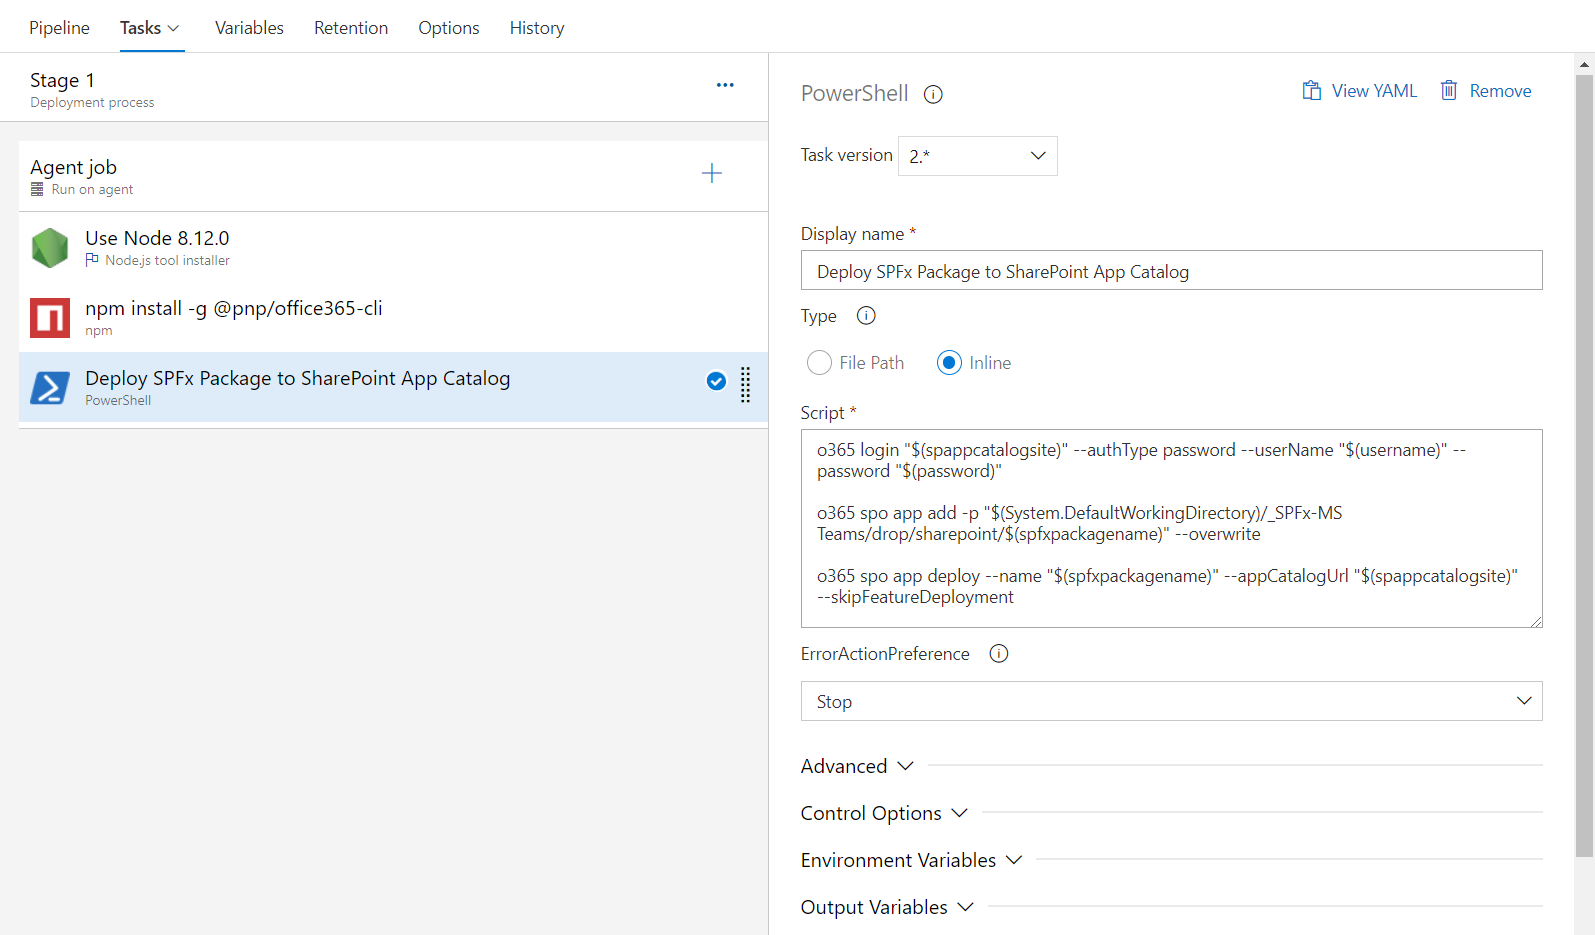This screenshot has height=935, width=1595.
Task: Show info for Type field
Action: (x=866, y=316)
